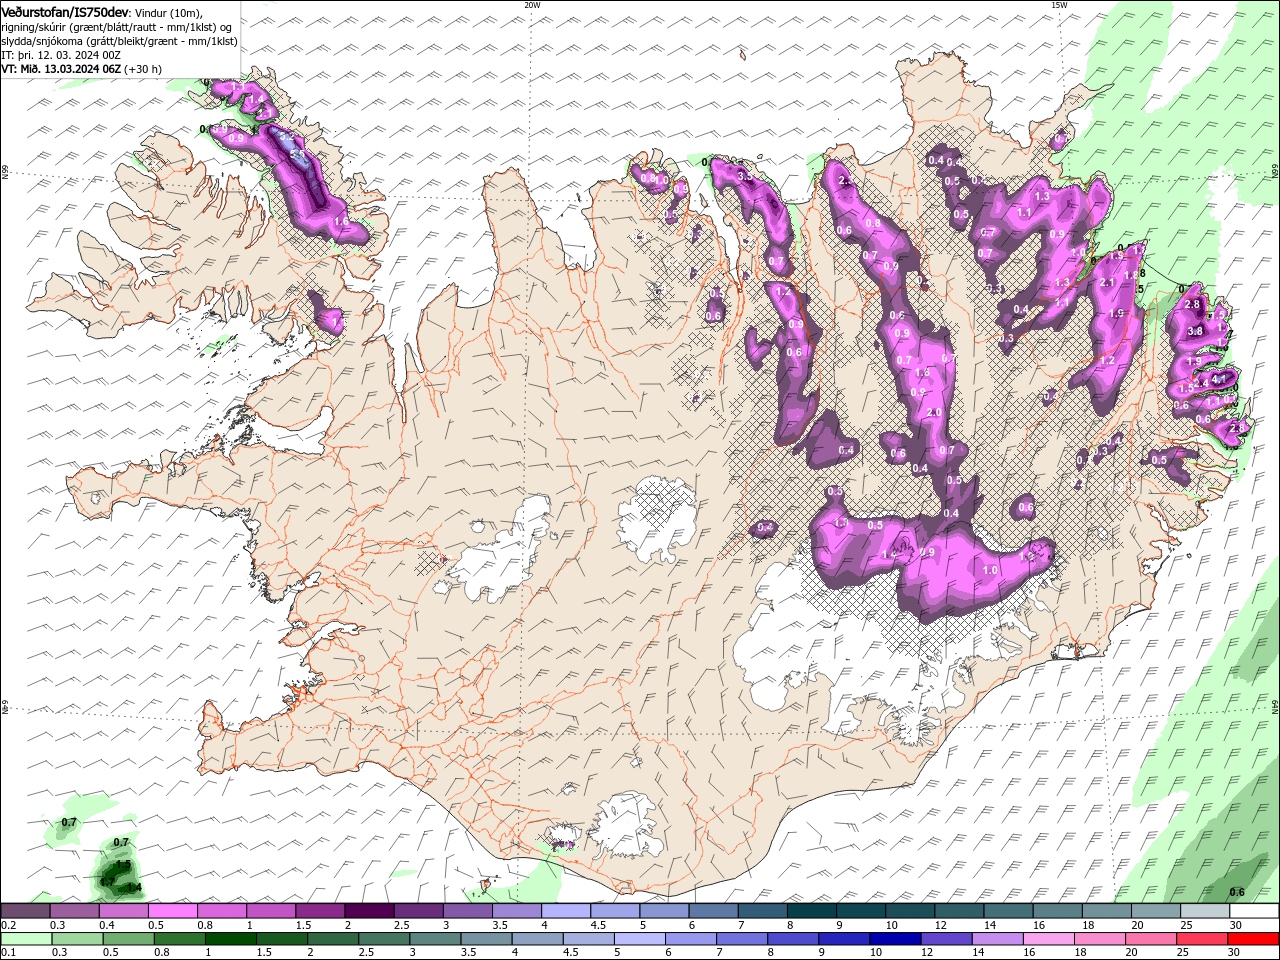Click the 0.2–0.3 swatch in purple legend row

(x=26, y=911)
